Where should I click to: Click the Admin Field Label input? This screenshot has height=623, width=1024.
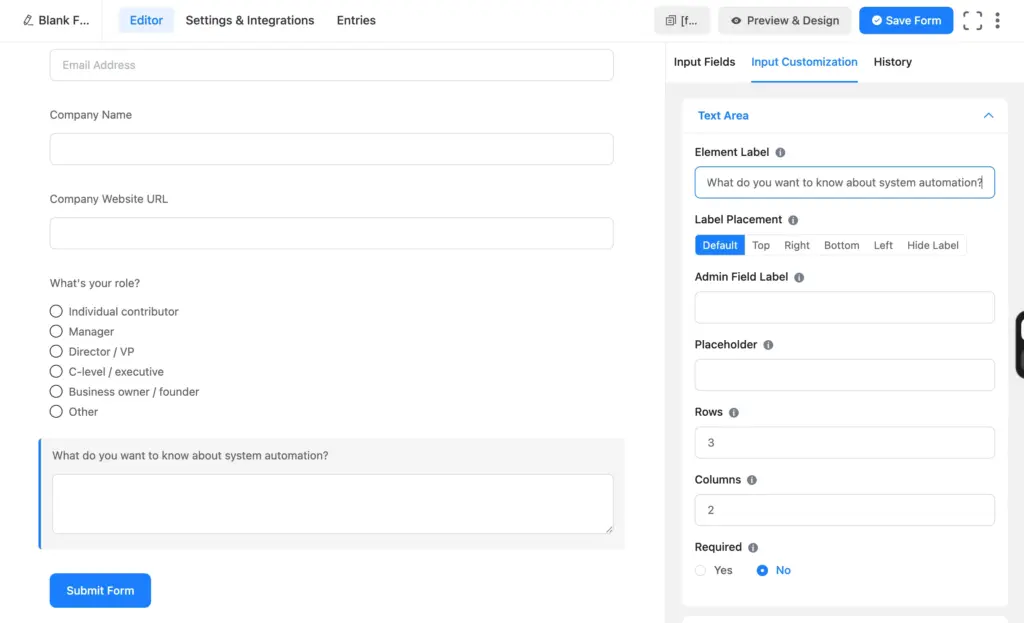point(844,307)
